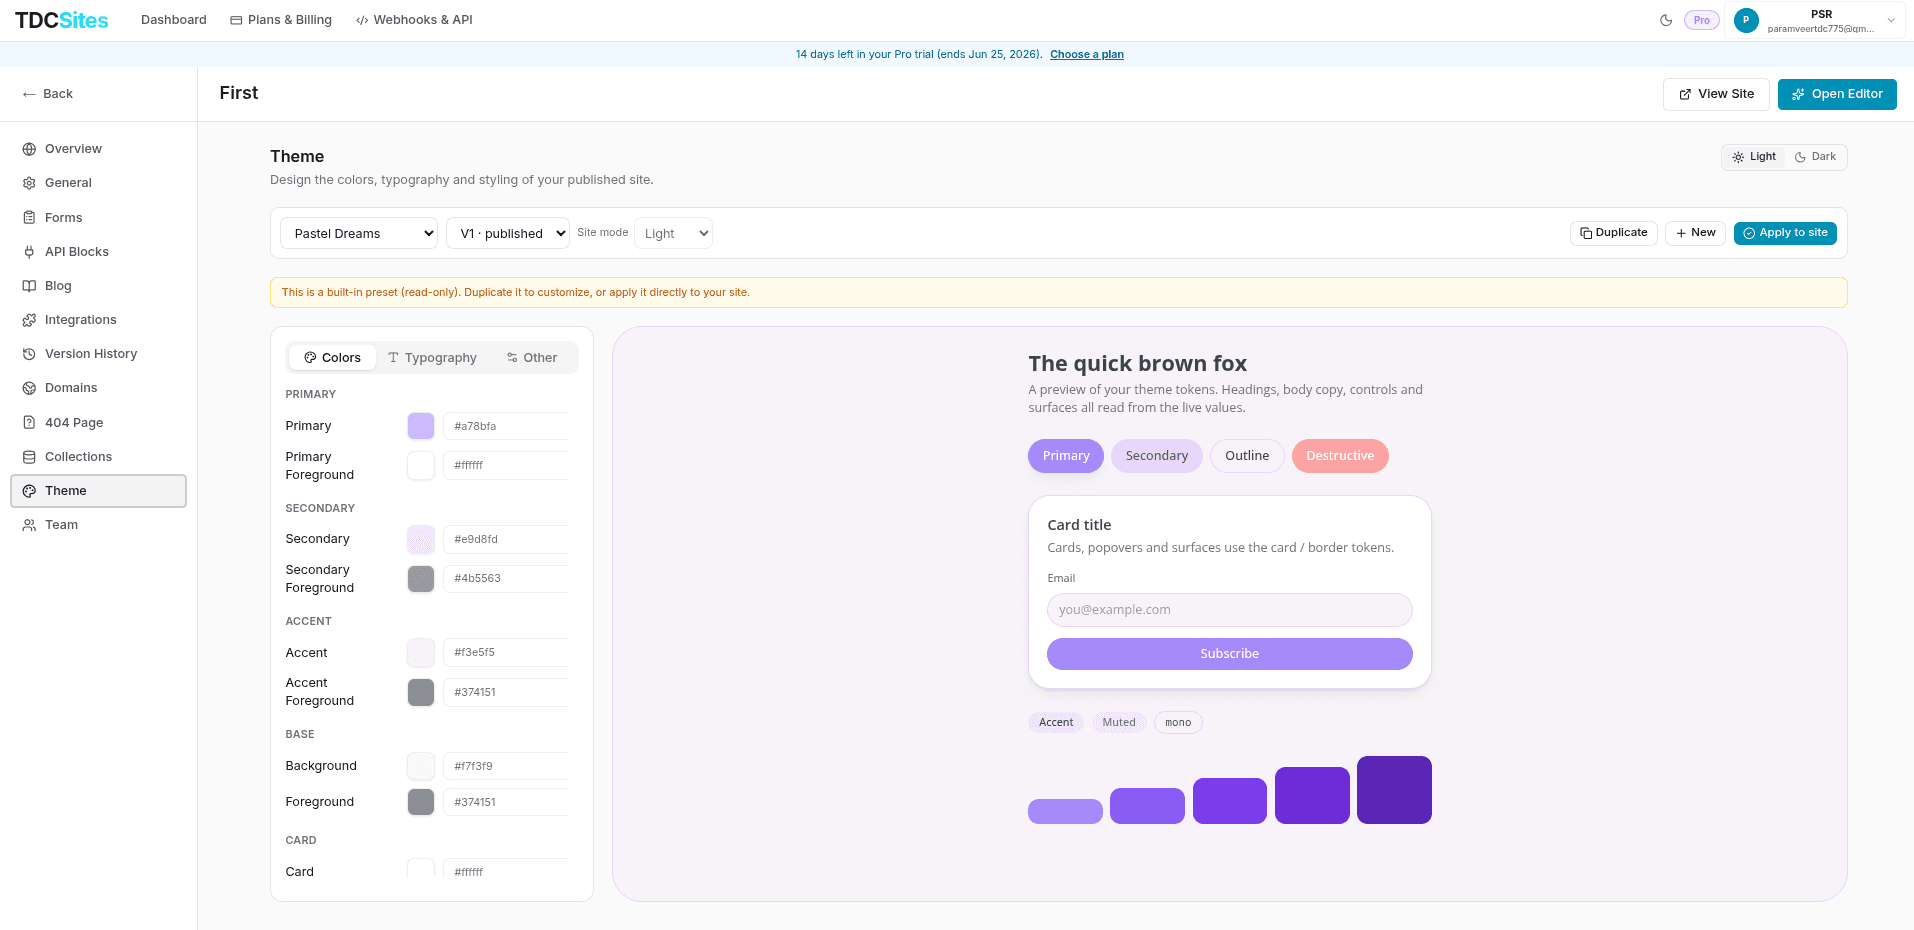Click the Colors tab palette icon
Screen dimensions: 1914x930
(310, 358)
